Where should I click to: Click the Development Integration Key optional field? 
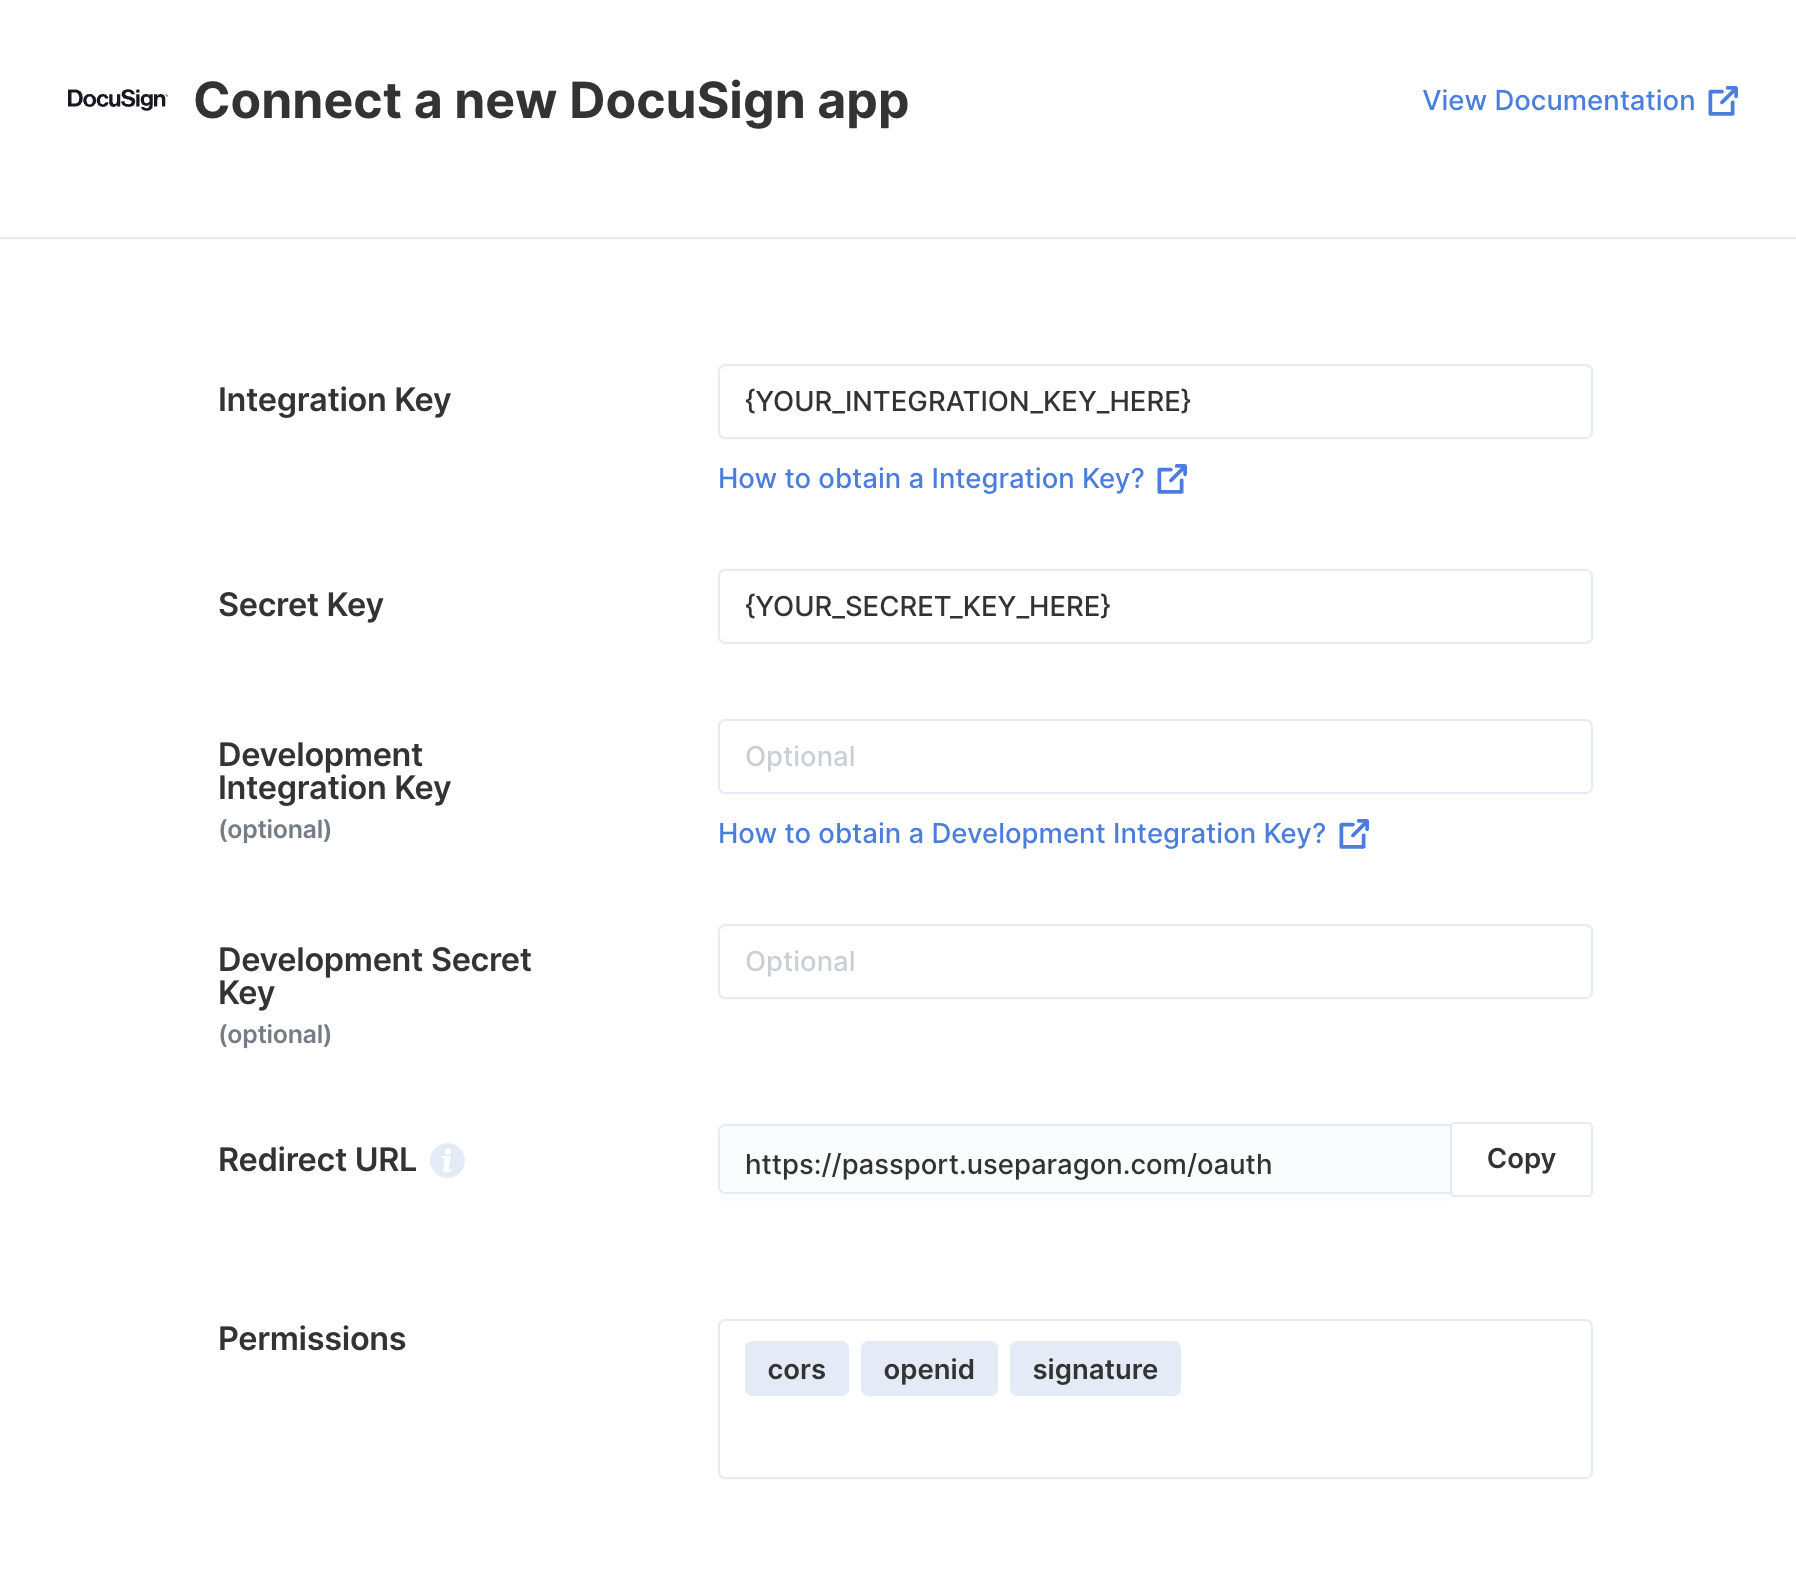click(1155, 756)
